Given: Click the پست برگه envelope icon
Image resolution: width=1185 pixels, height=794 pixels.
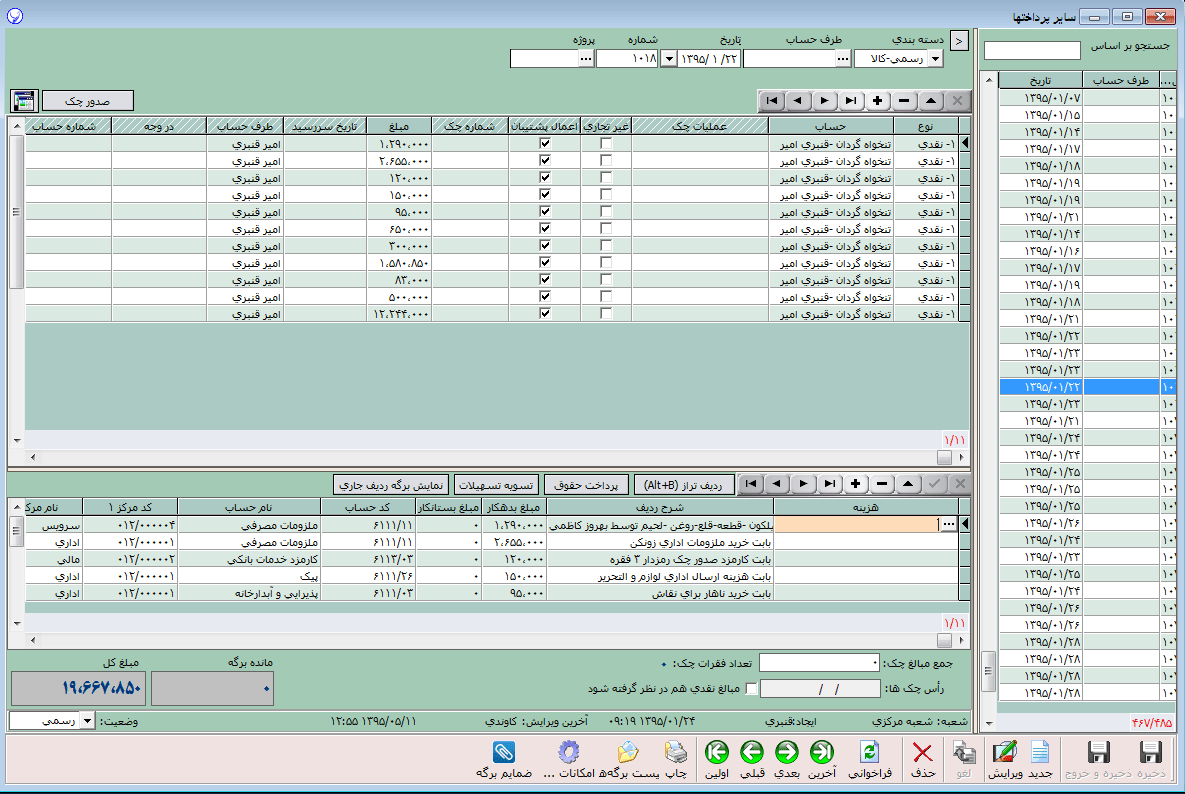Looking at the screenshot, I should pyautogui.click(x=627, y=752).
